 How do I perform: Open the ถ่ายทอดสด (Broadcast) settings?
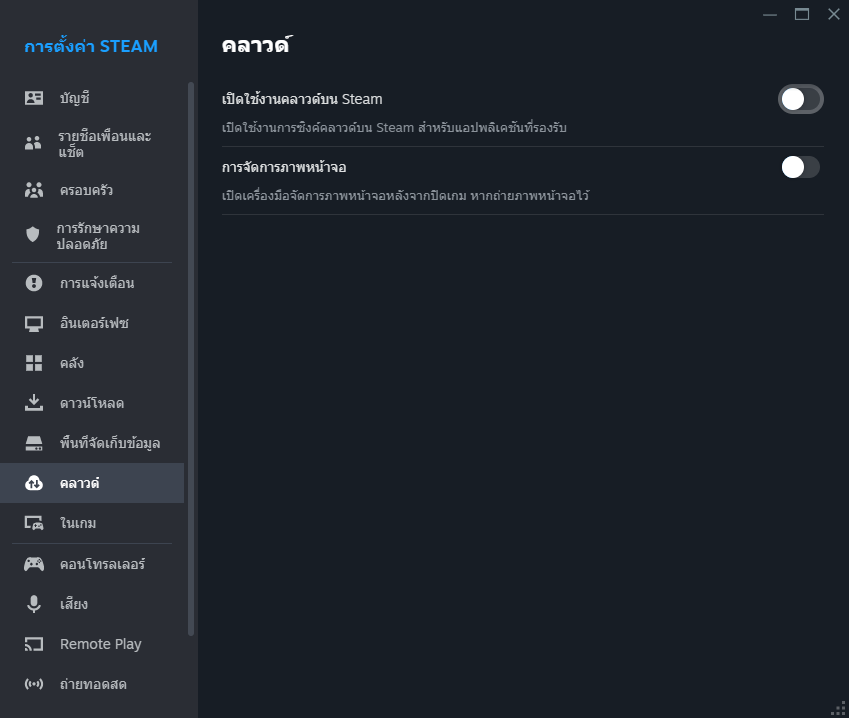pyautogui.click(x=93, y=684)
